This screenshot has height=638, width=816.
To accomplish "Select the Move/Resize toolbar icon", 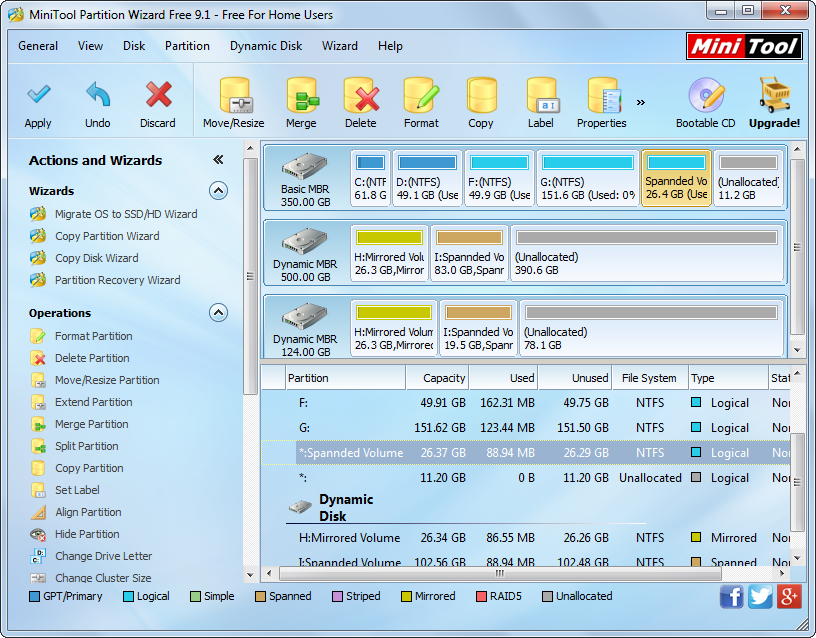I will pos(234,95).
